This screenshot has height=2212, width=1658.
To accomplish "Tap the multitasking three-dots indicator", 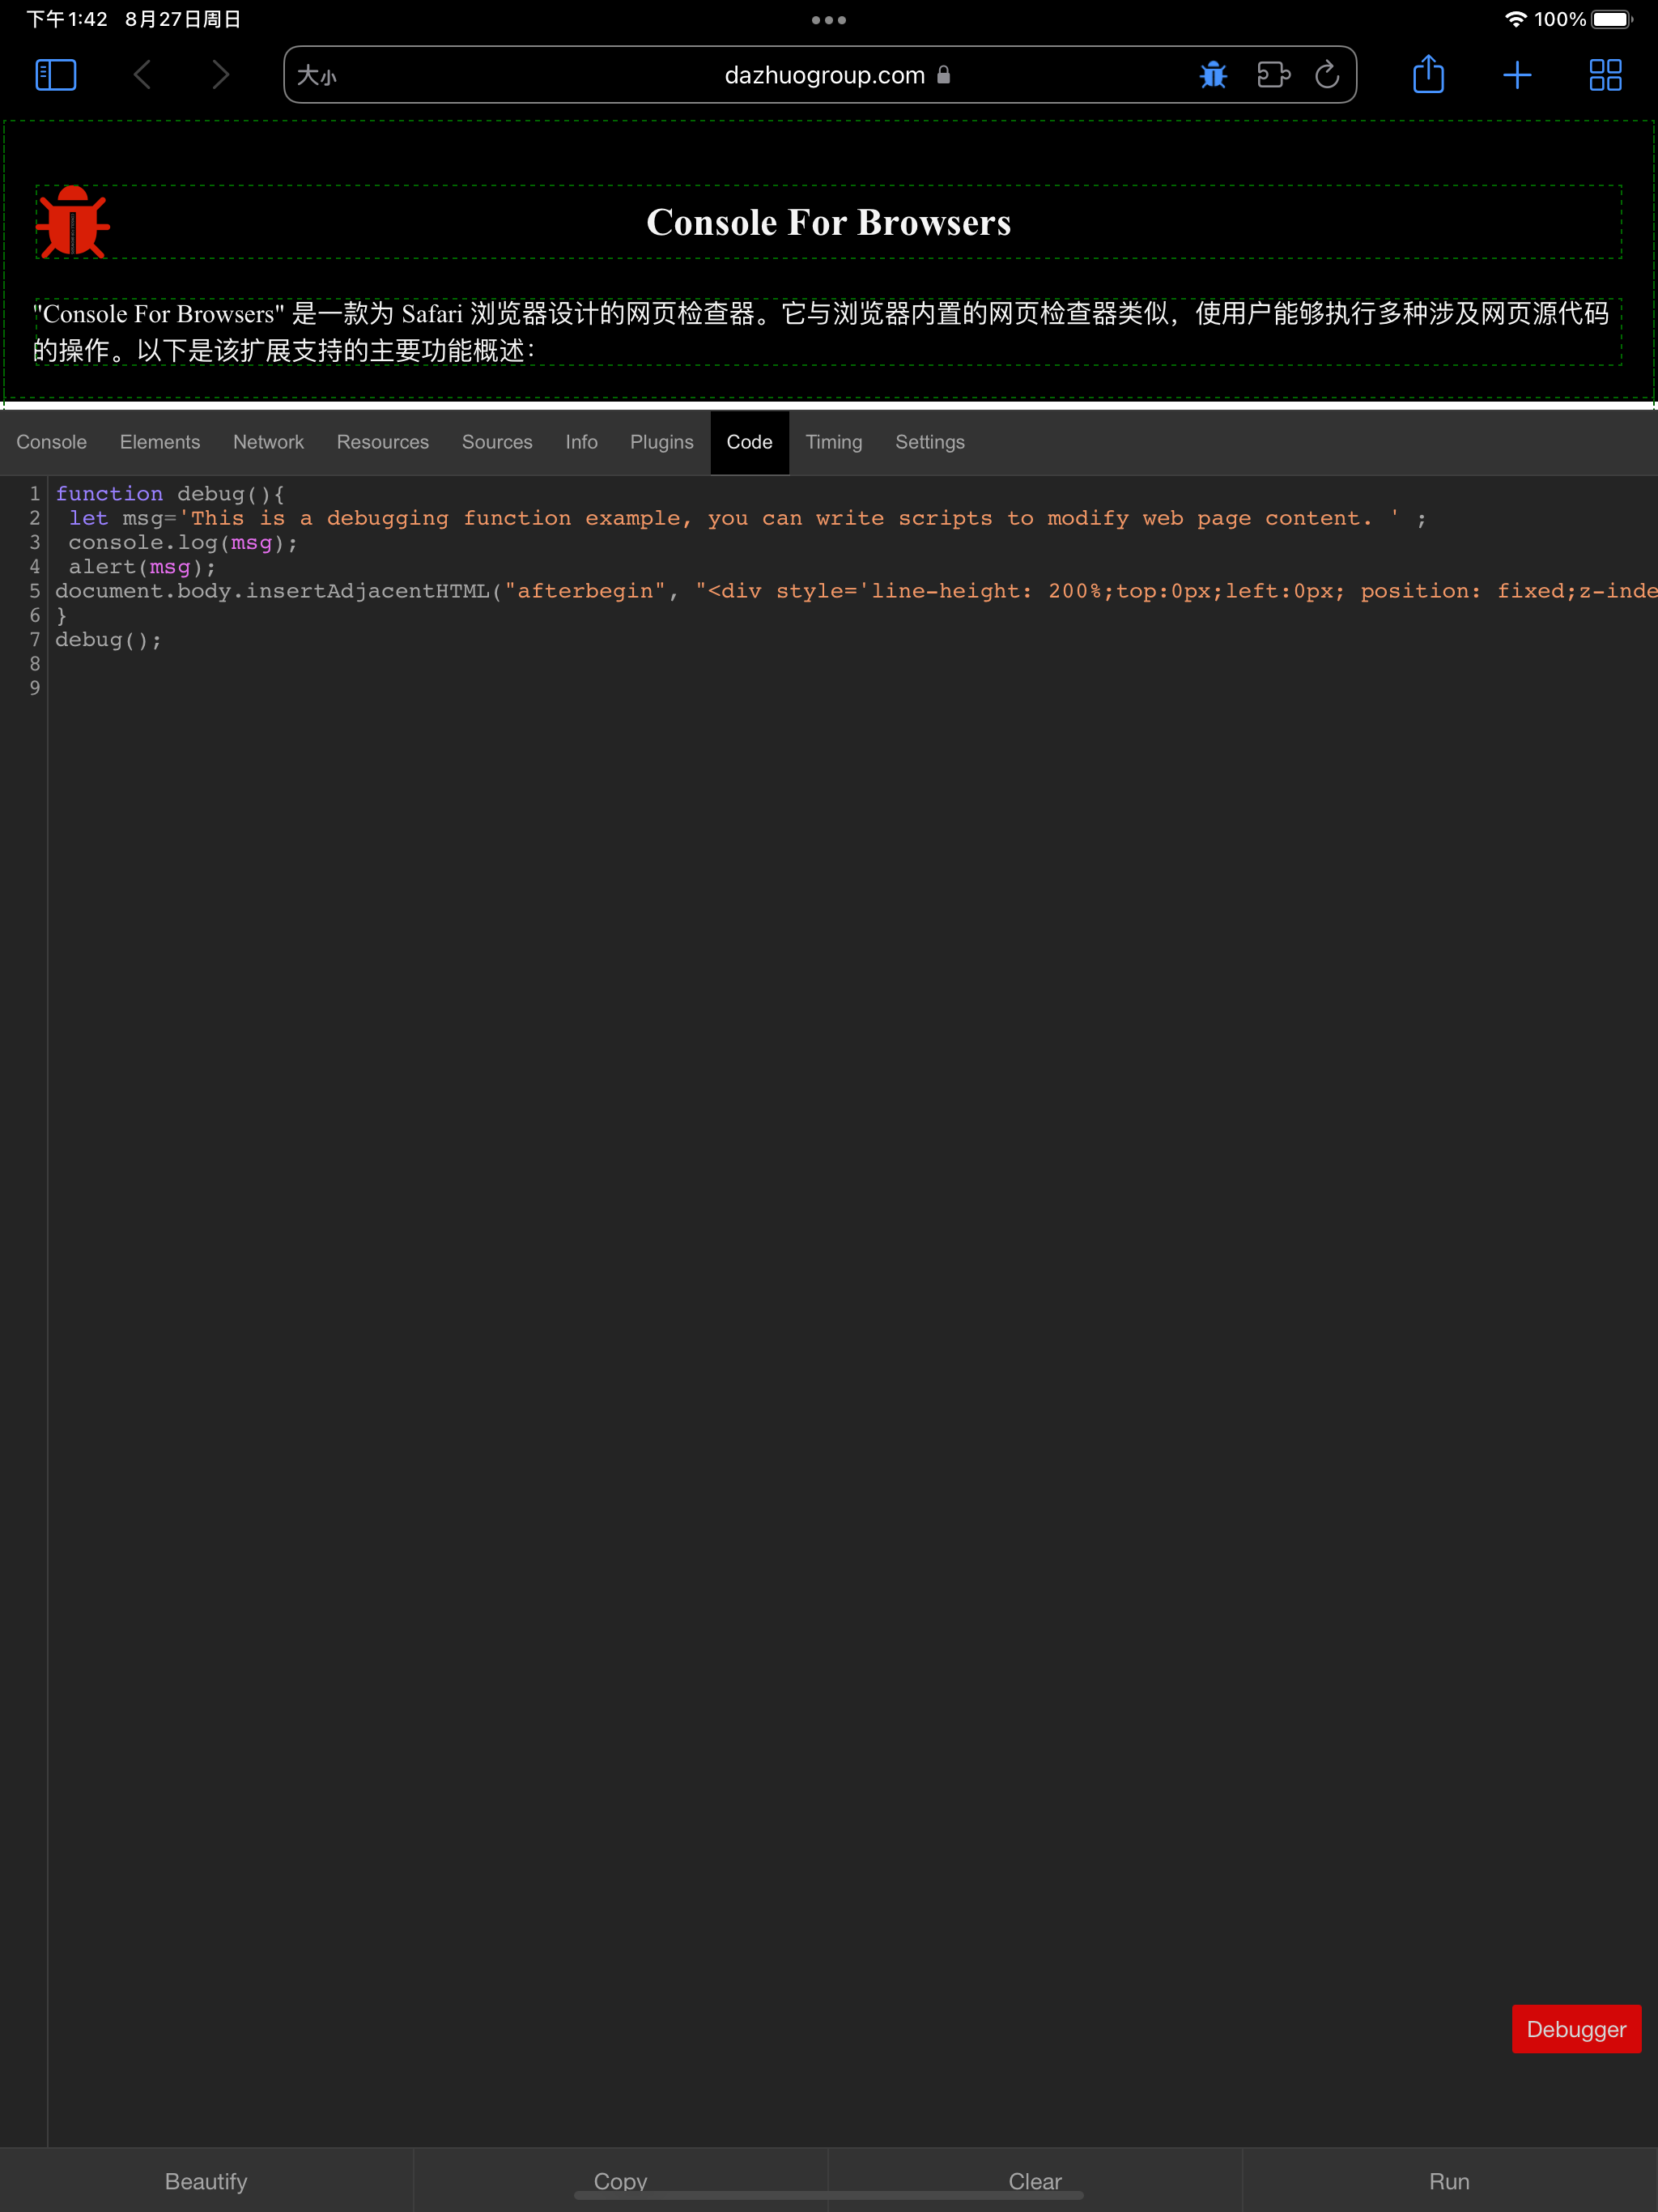I will click(829, 20).
